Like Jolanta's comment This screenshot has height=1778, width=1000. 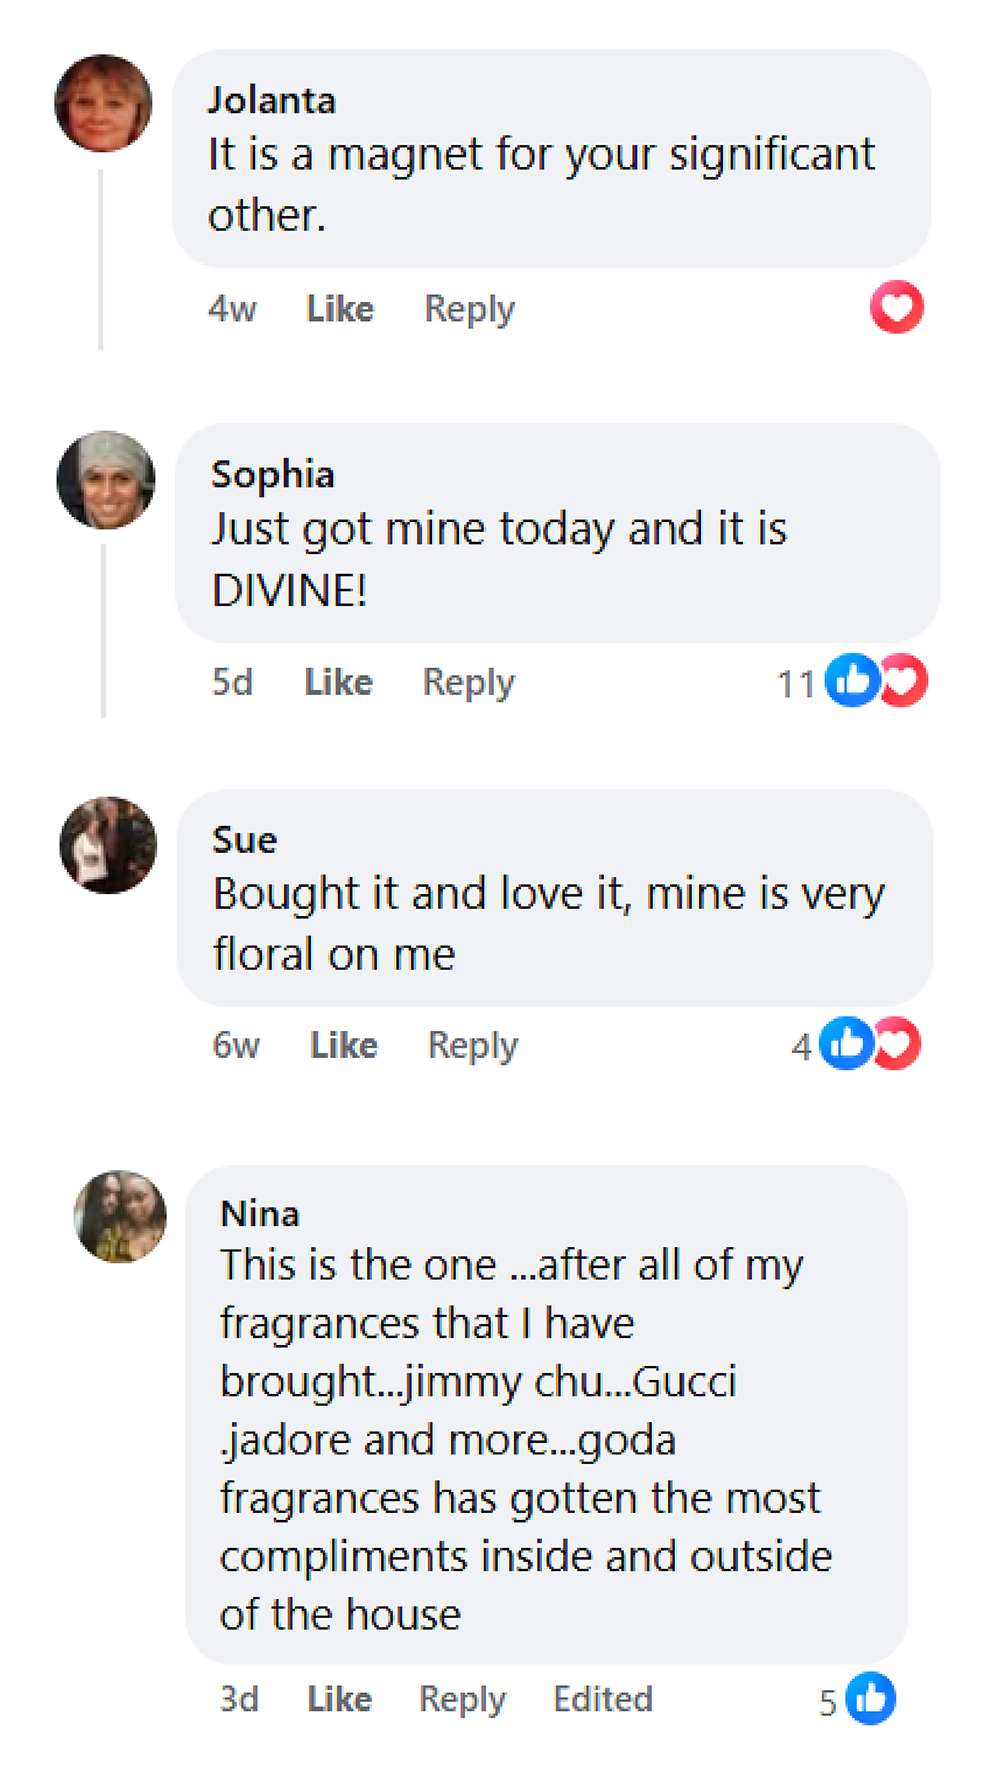(x=340, y=309)
